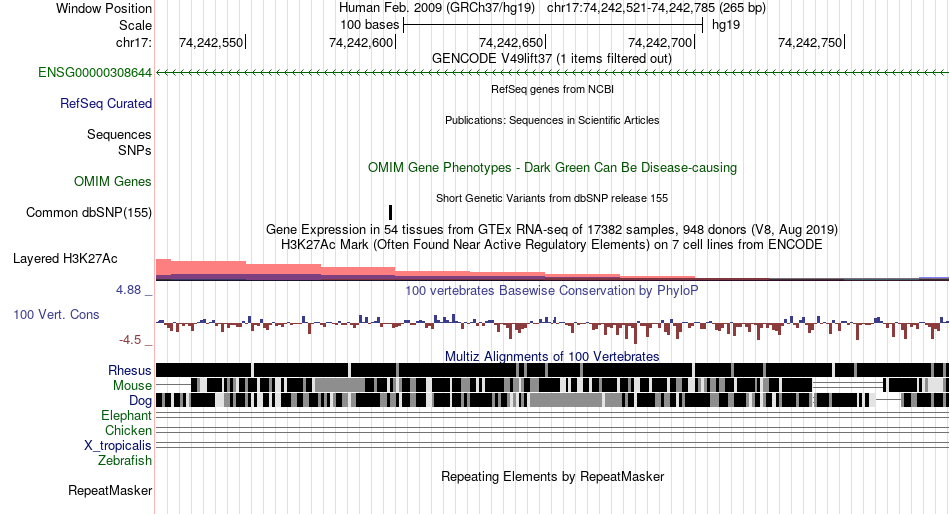The width and height of the screenshot is (950, 514).
Task: Select the X_tropicalis alignment label
Action: (x=118, y=446)
